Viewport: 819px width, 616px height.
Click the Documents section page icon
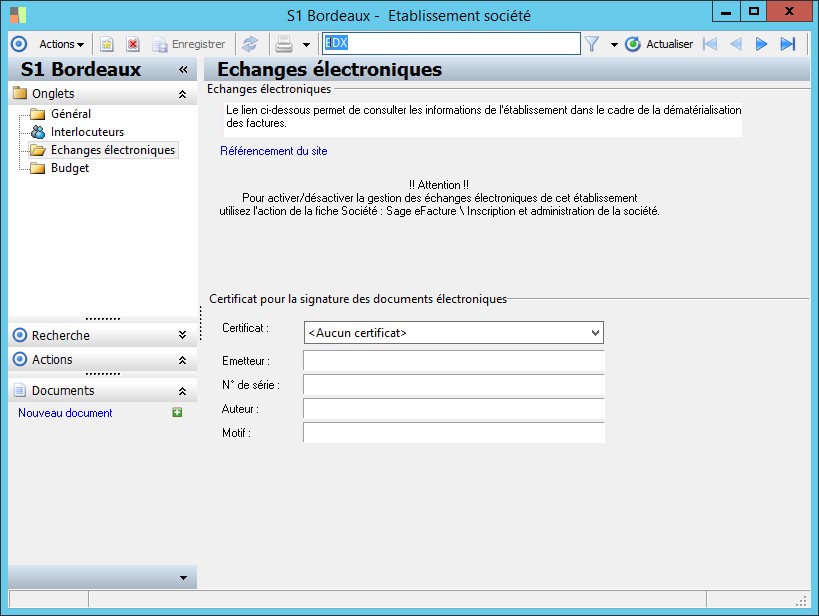coord(20,390)
